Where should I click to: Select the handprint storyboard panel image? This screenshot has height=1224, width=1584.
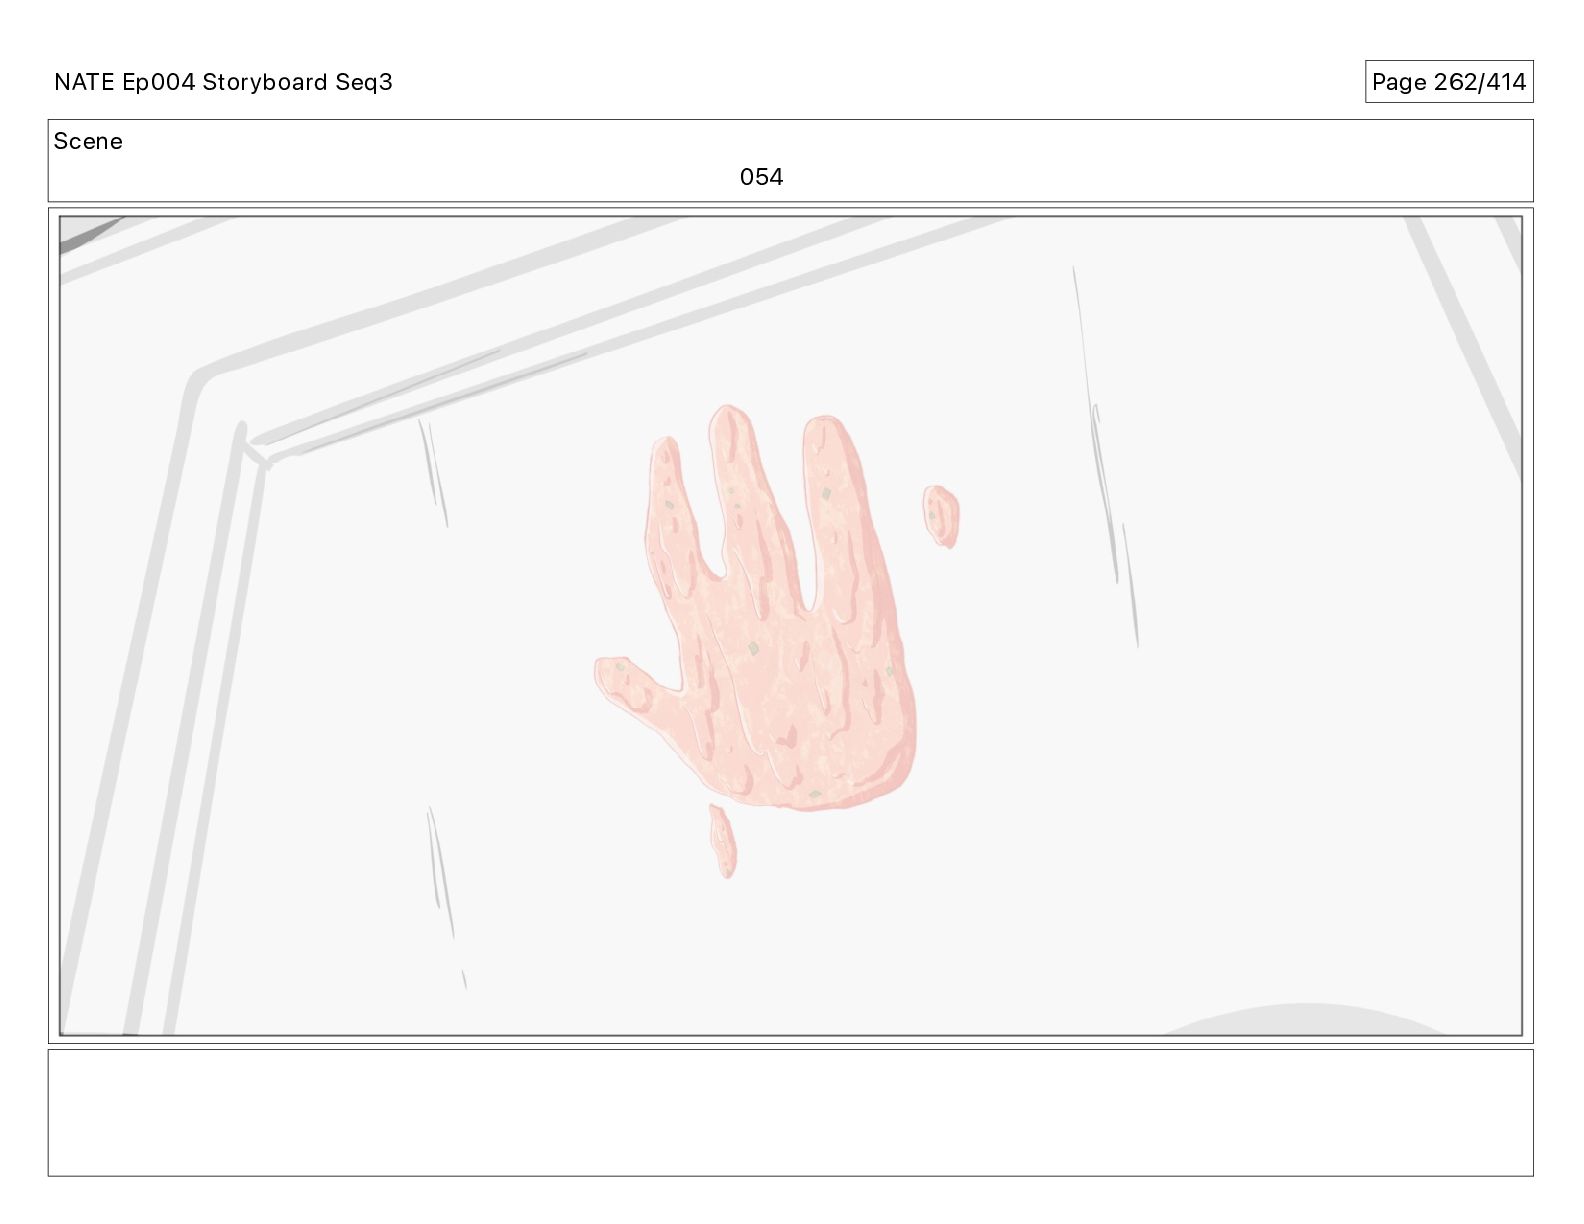(790, 626)
